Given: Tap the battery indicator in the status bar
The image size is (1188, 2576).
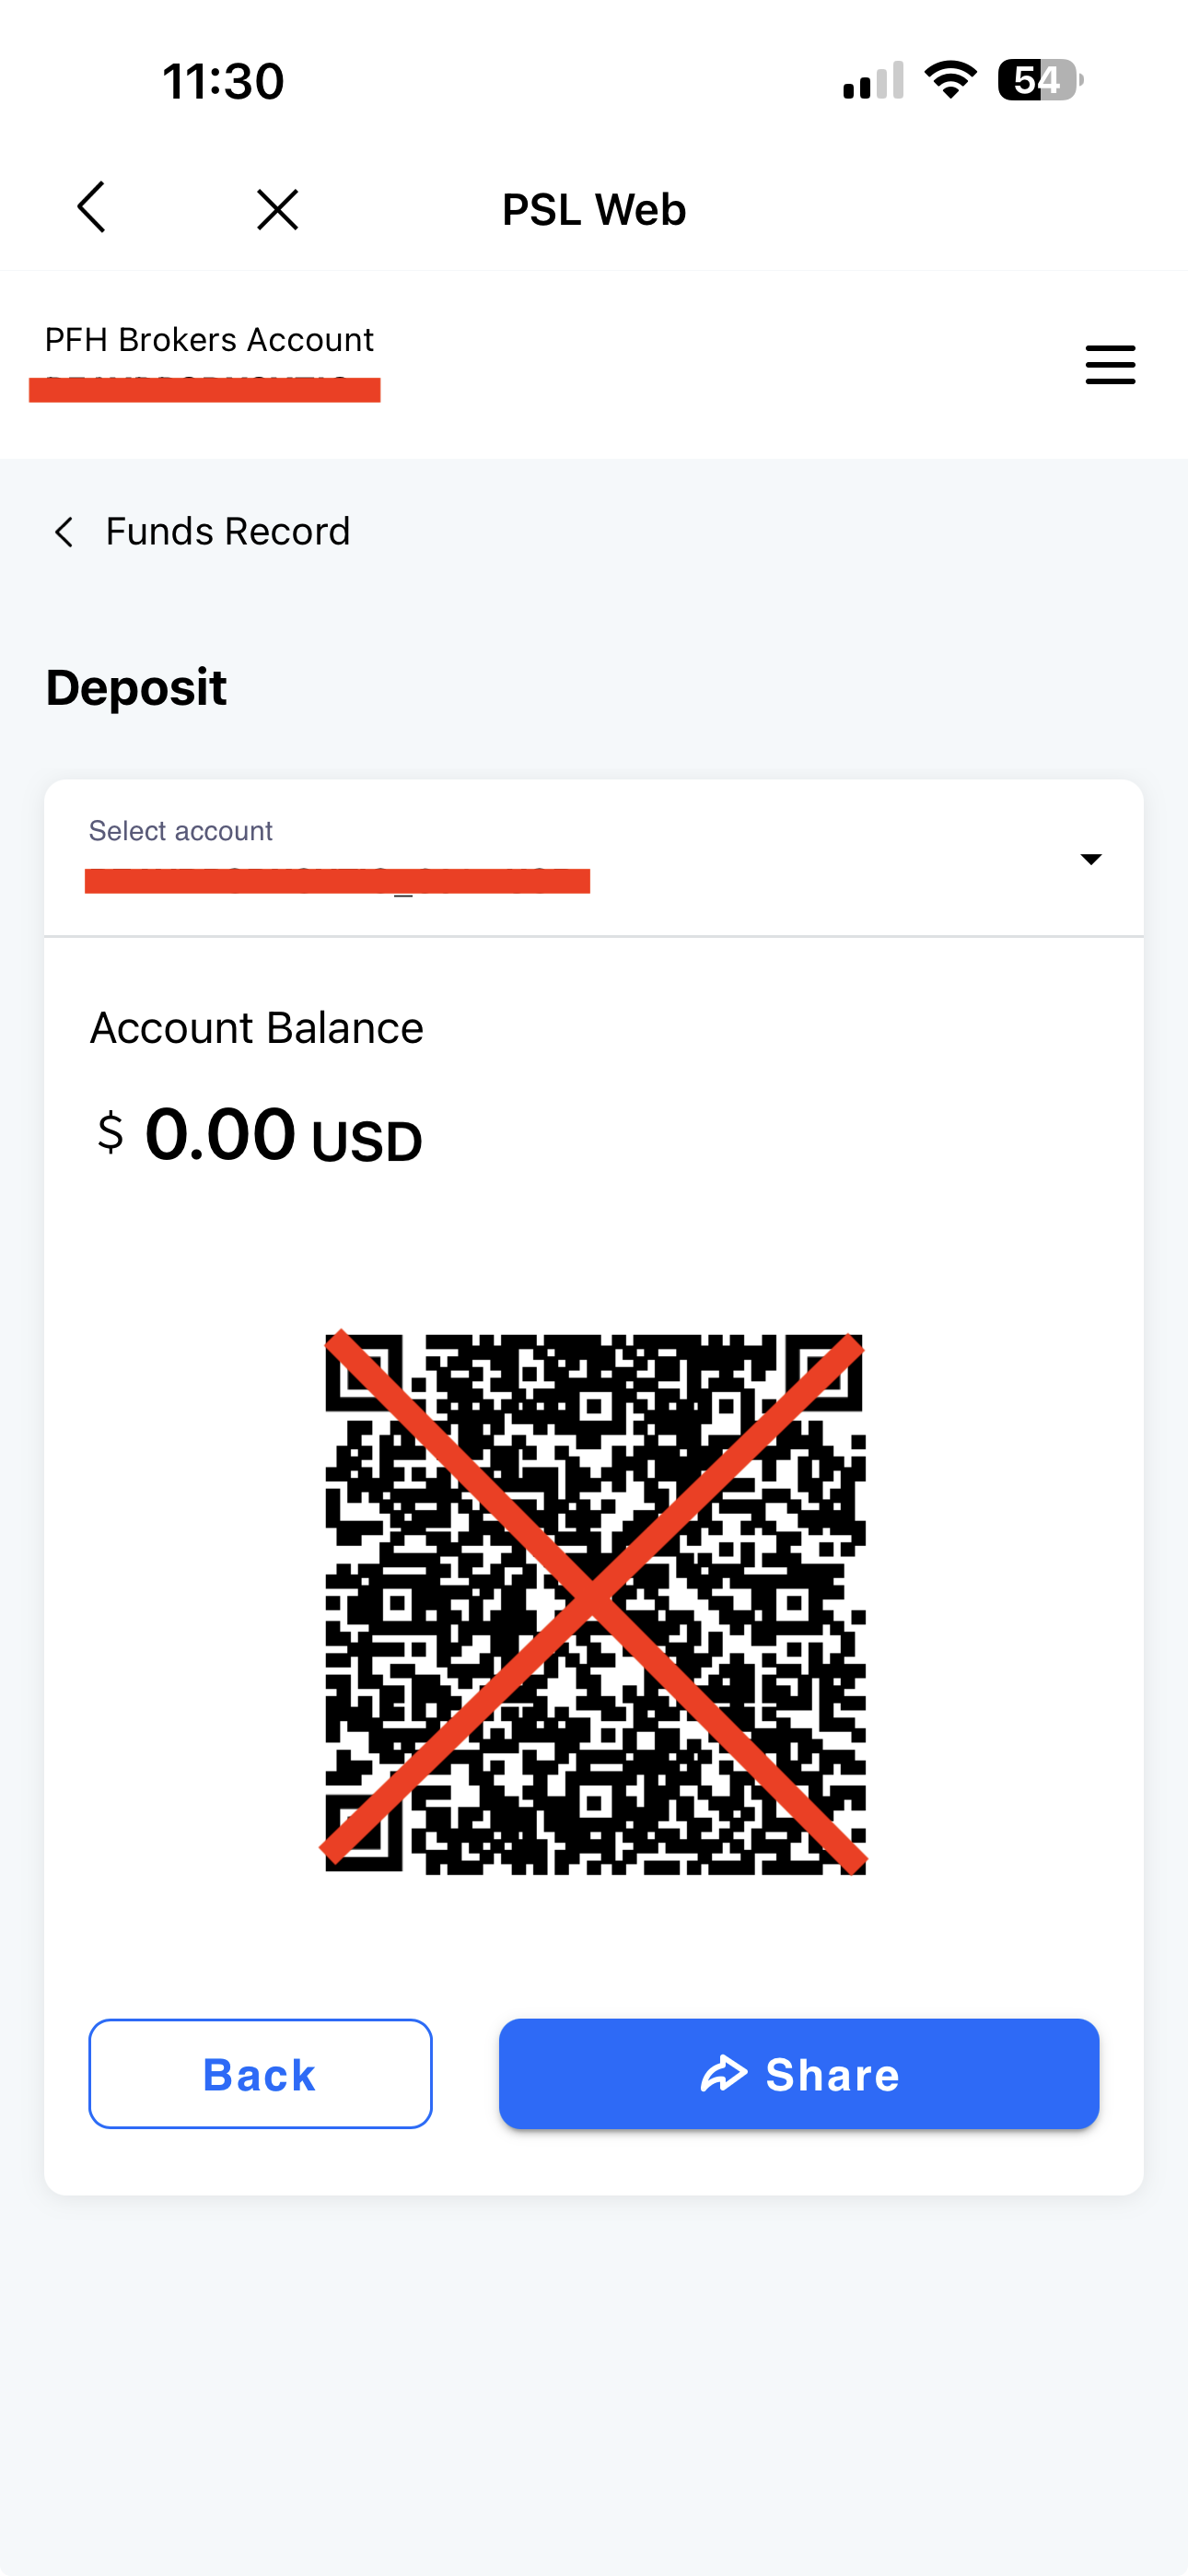Looking at the screenshot, I should point(1039,80).
